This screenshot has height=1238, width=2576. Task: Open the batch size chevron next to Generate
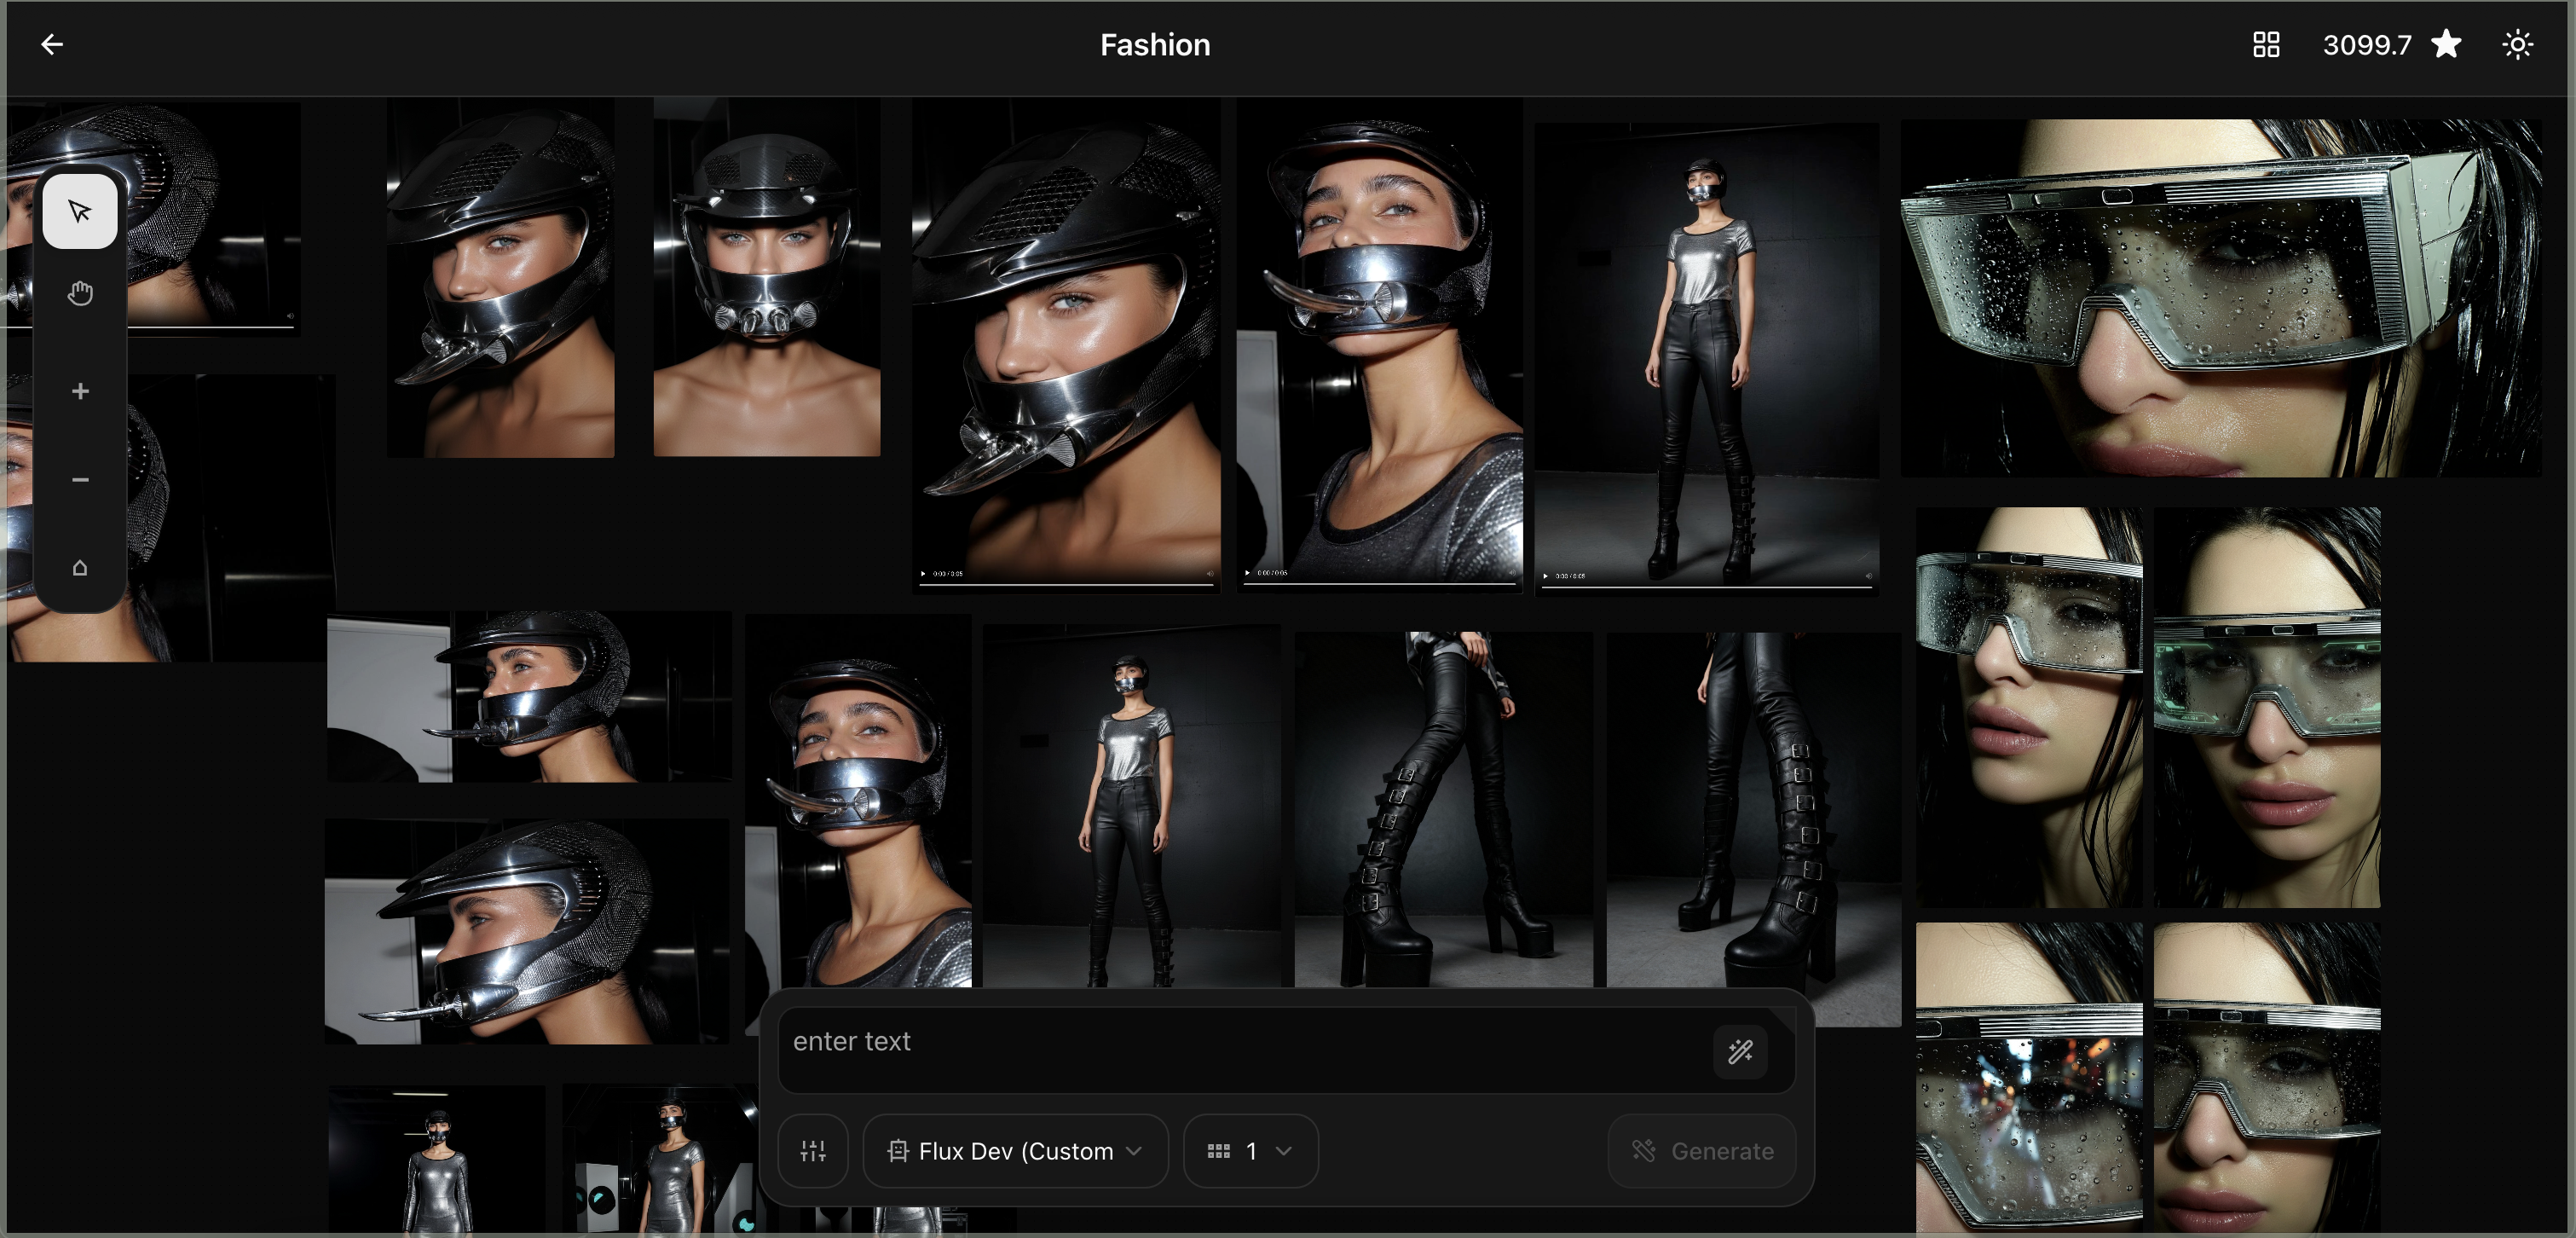pyautogui.click(x=1286, y=1151)
